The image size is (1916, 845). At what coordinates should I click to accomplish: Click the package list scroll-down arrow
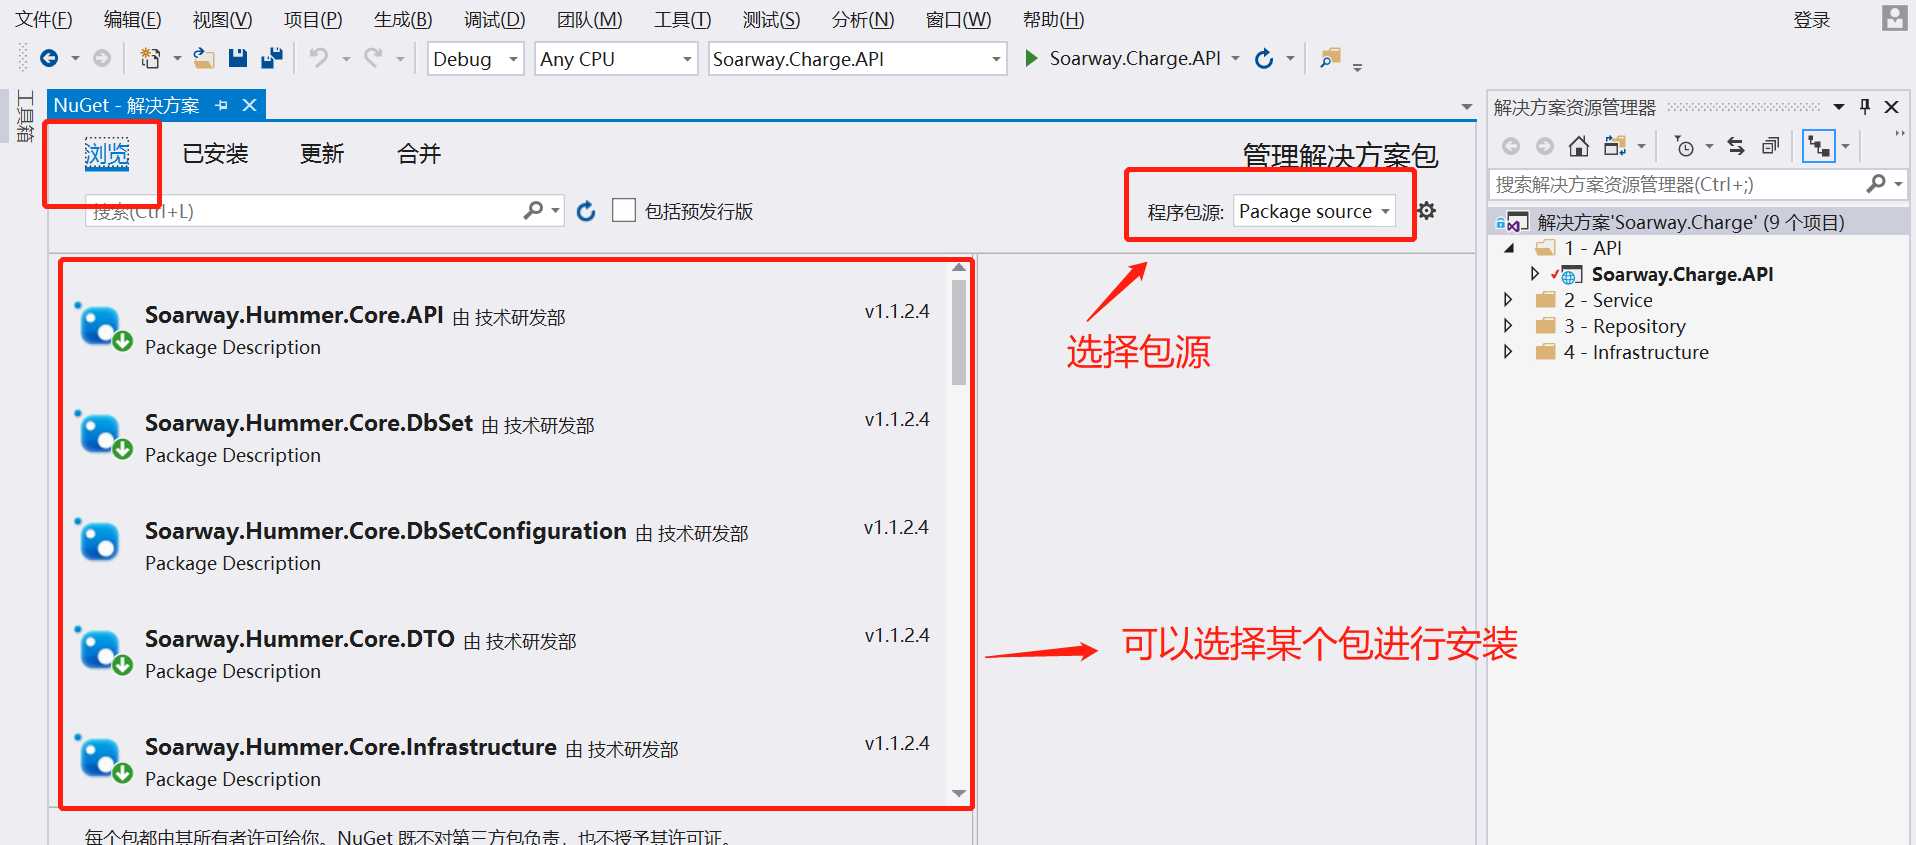tap(959, 793)
